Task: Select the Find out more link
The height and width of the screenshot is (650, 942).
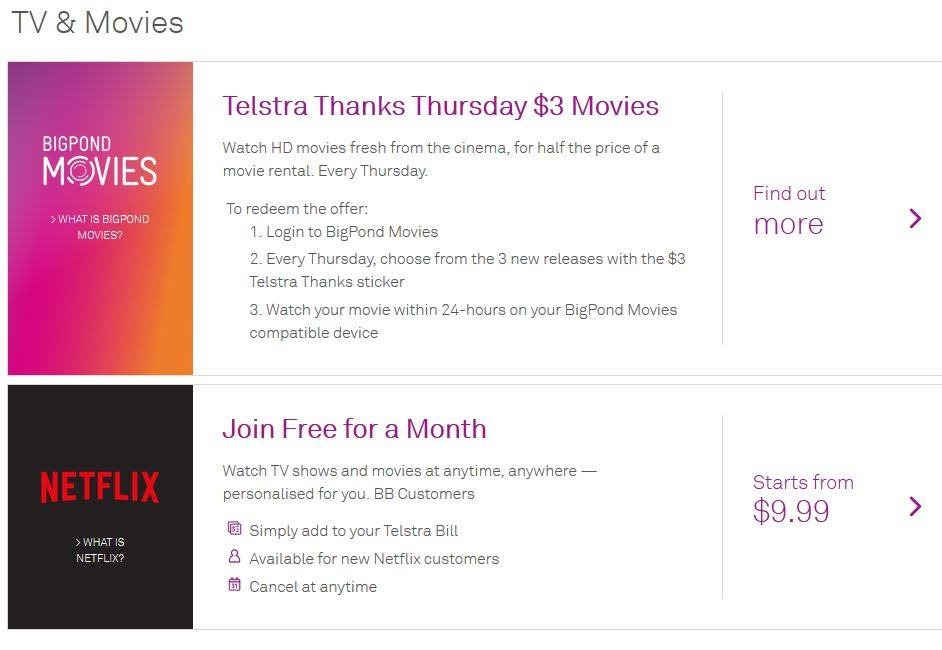Action: [x=789, y=210]
